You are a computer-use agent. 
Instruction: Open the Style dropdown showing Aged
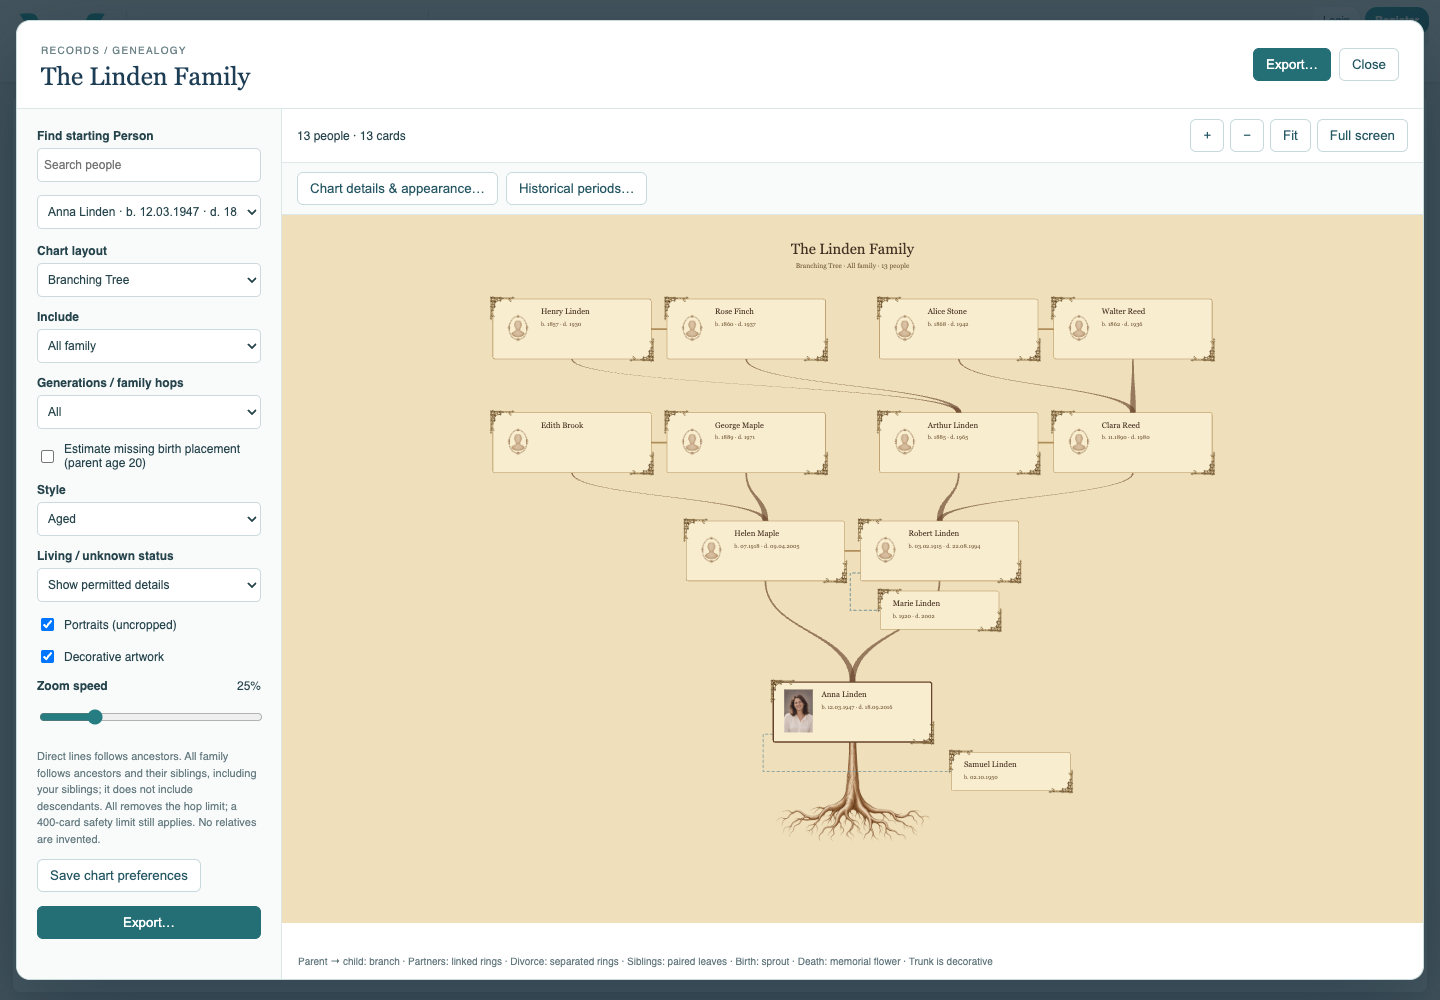coord(149,519)
